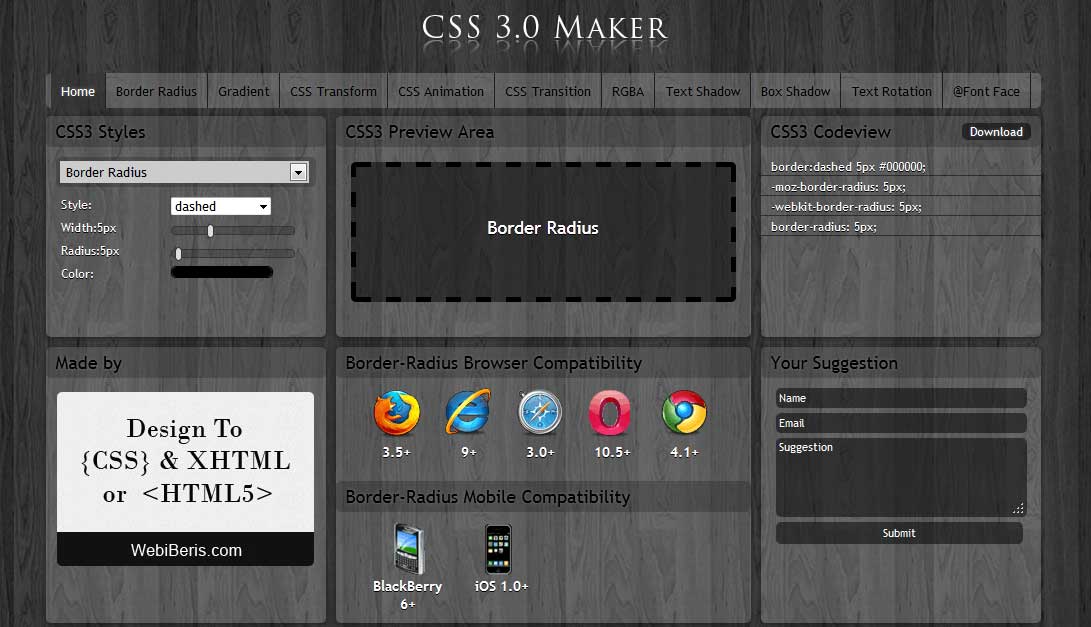This screenshot has height=627, width=1091.
Task: Open the border Color picker bar
Action: pos(222,271)
